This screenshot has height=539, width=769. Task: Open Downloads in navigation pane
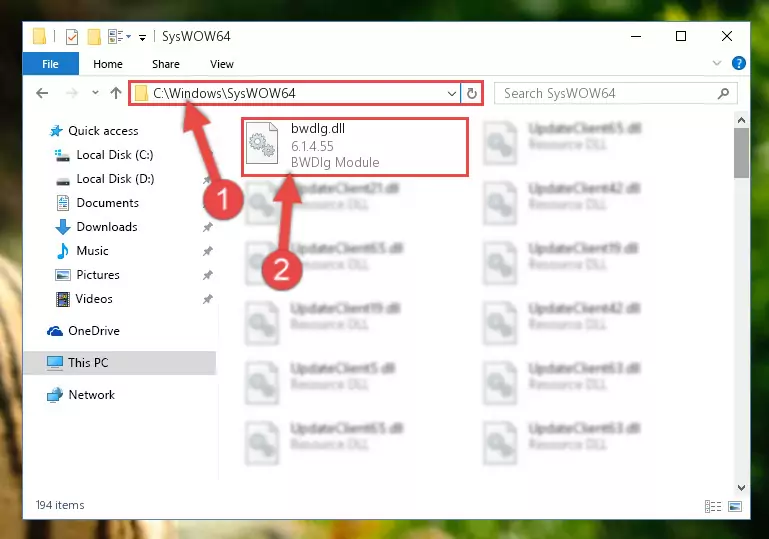(x=106, y=227)
